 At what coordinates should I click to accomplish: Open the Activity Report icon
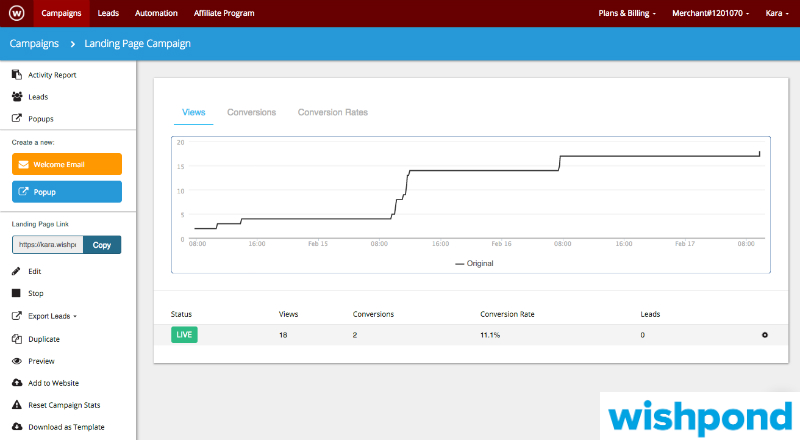pos(17,75)
